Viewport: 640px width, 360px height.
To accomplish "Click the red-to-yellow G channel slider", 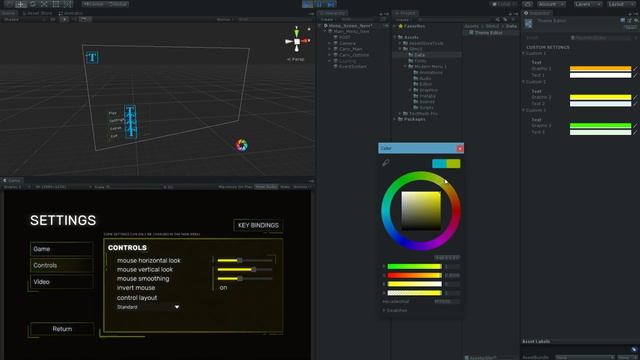I will [414, 276].
